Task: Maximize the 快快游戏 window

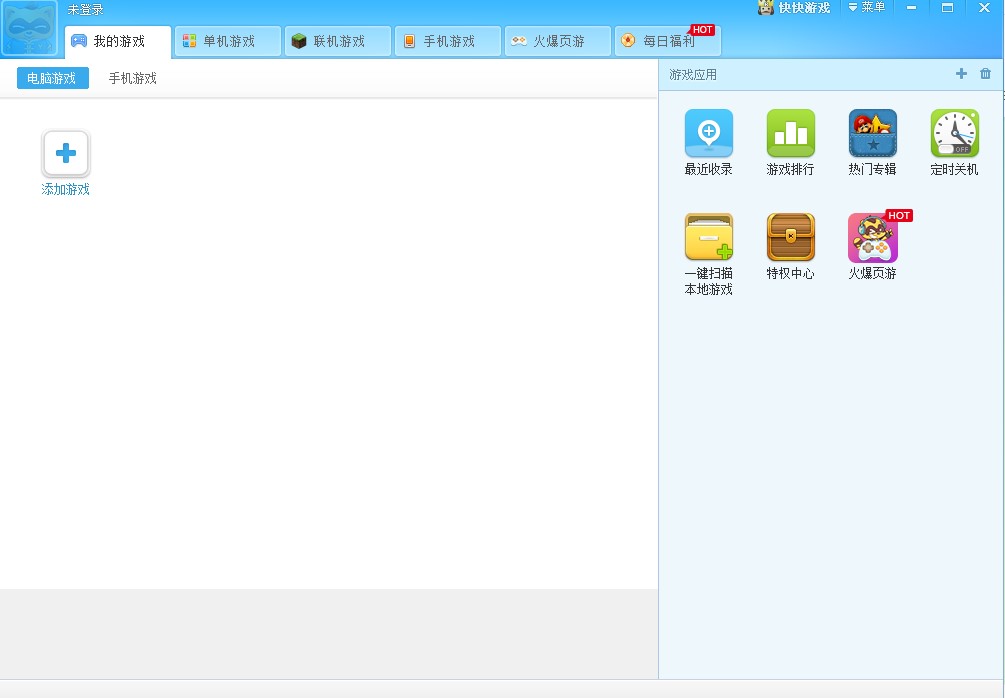Action: click(x=947, y=8)
